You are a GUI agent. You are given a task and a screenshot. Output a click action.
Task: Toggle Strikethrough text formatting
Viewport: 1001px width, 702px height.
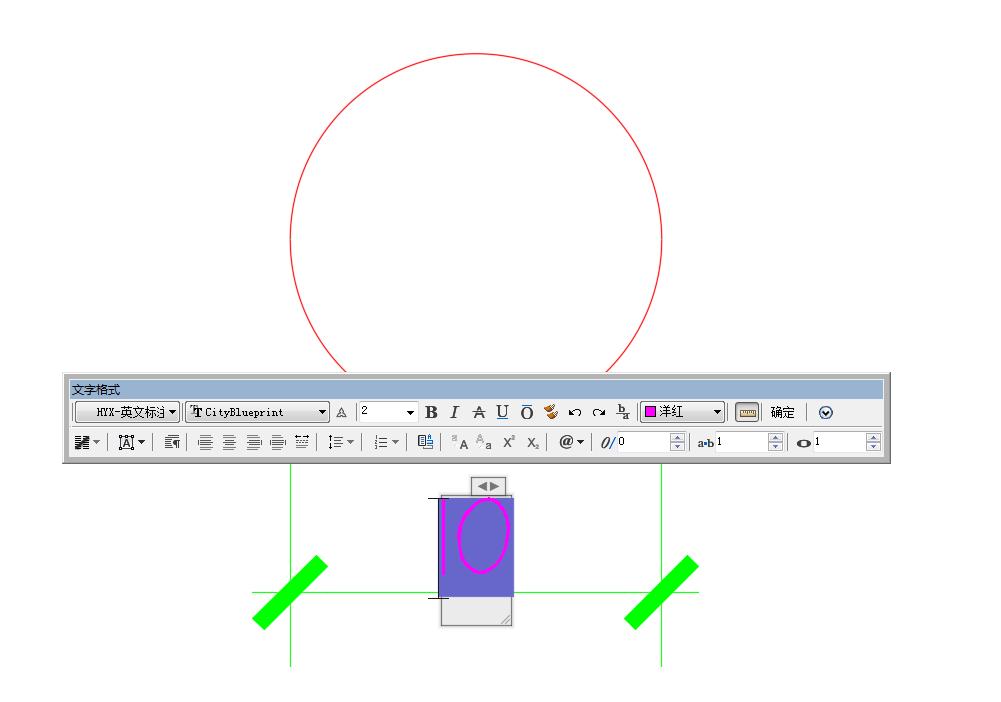click(x=478, y=412)
